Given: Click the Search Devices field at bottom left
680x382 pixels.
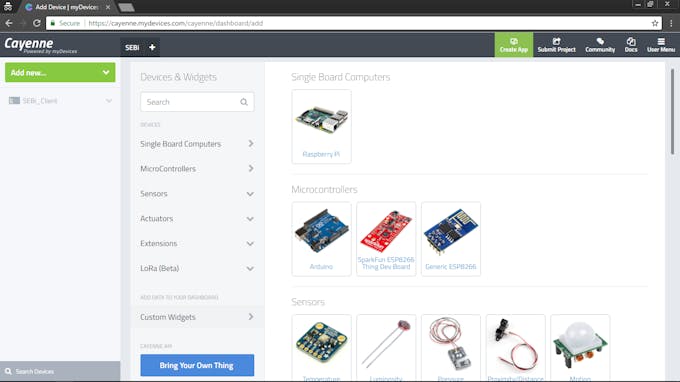Looking at the screenshot, I should click(60, 371).
